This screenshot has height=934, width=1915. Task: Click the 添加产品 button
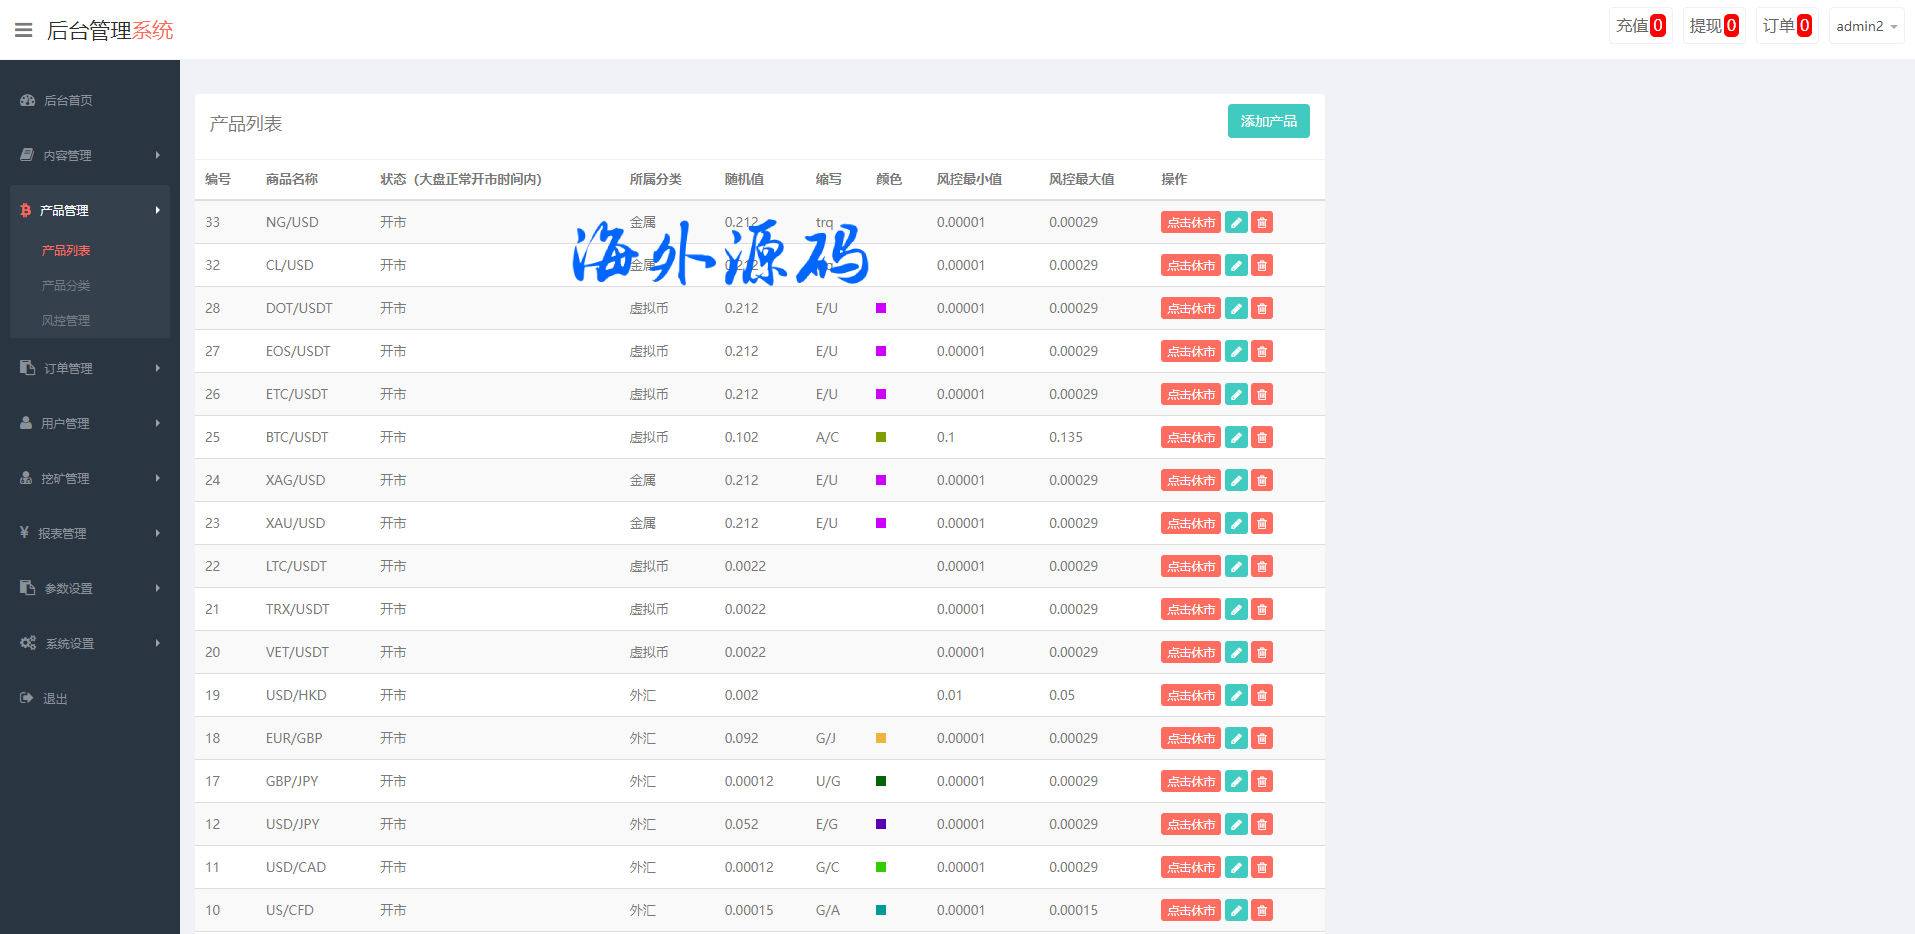pyautogui.click(x=1268, y=121)
